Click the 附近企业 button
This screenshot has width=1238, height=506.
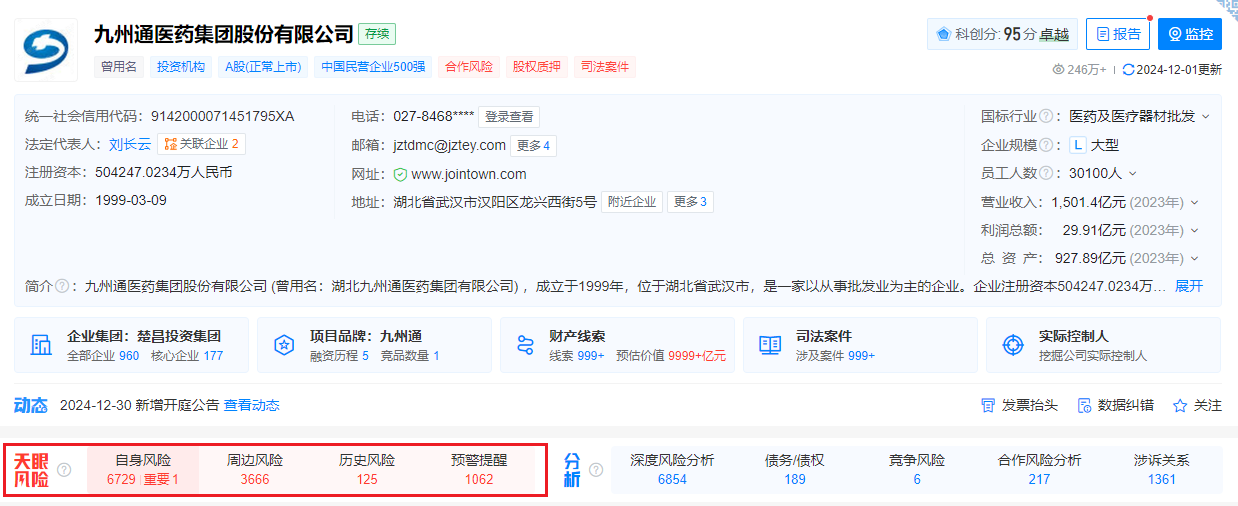632,202
